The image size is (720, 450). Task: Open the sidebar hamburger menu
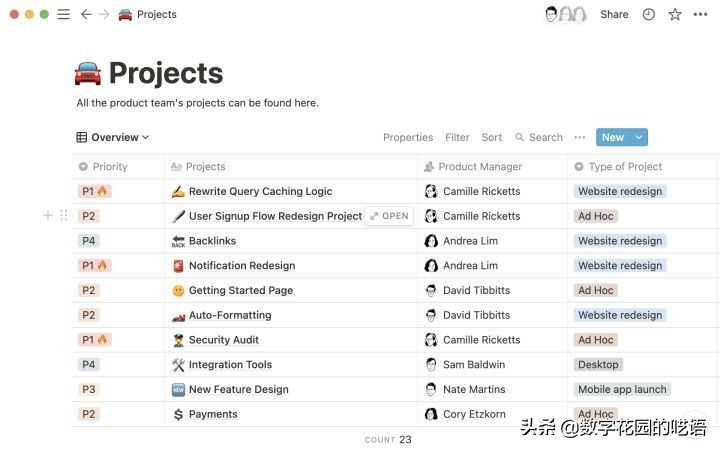(64, 14)
